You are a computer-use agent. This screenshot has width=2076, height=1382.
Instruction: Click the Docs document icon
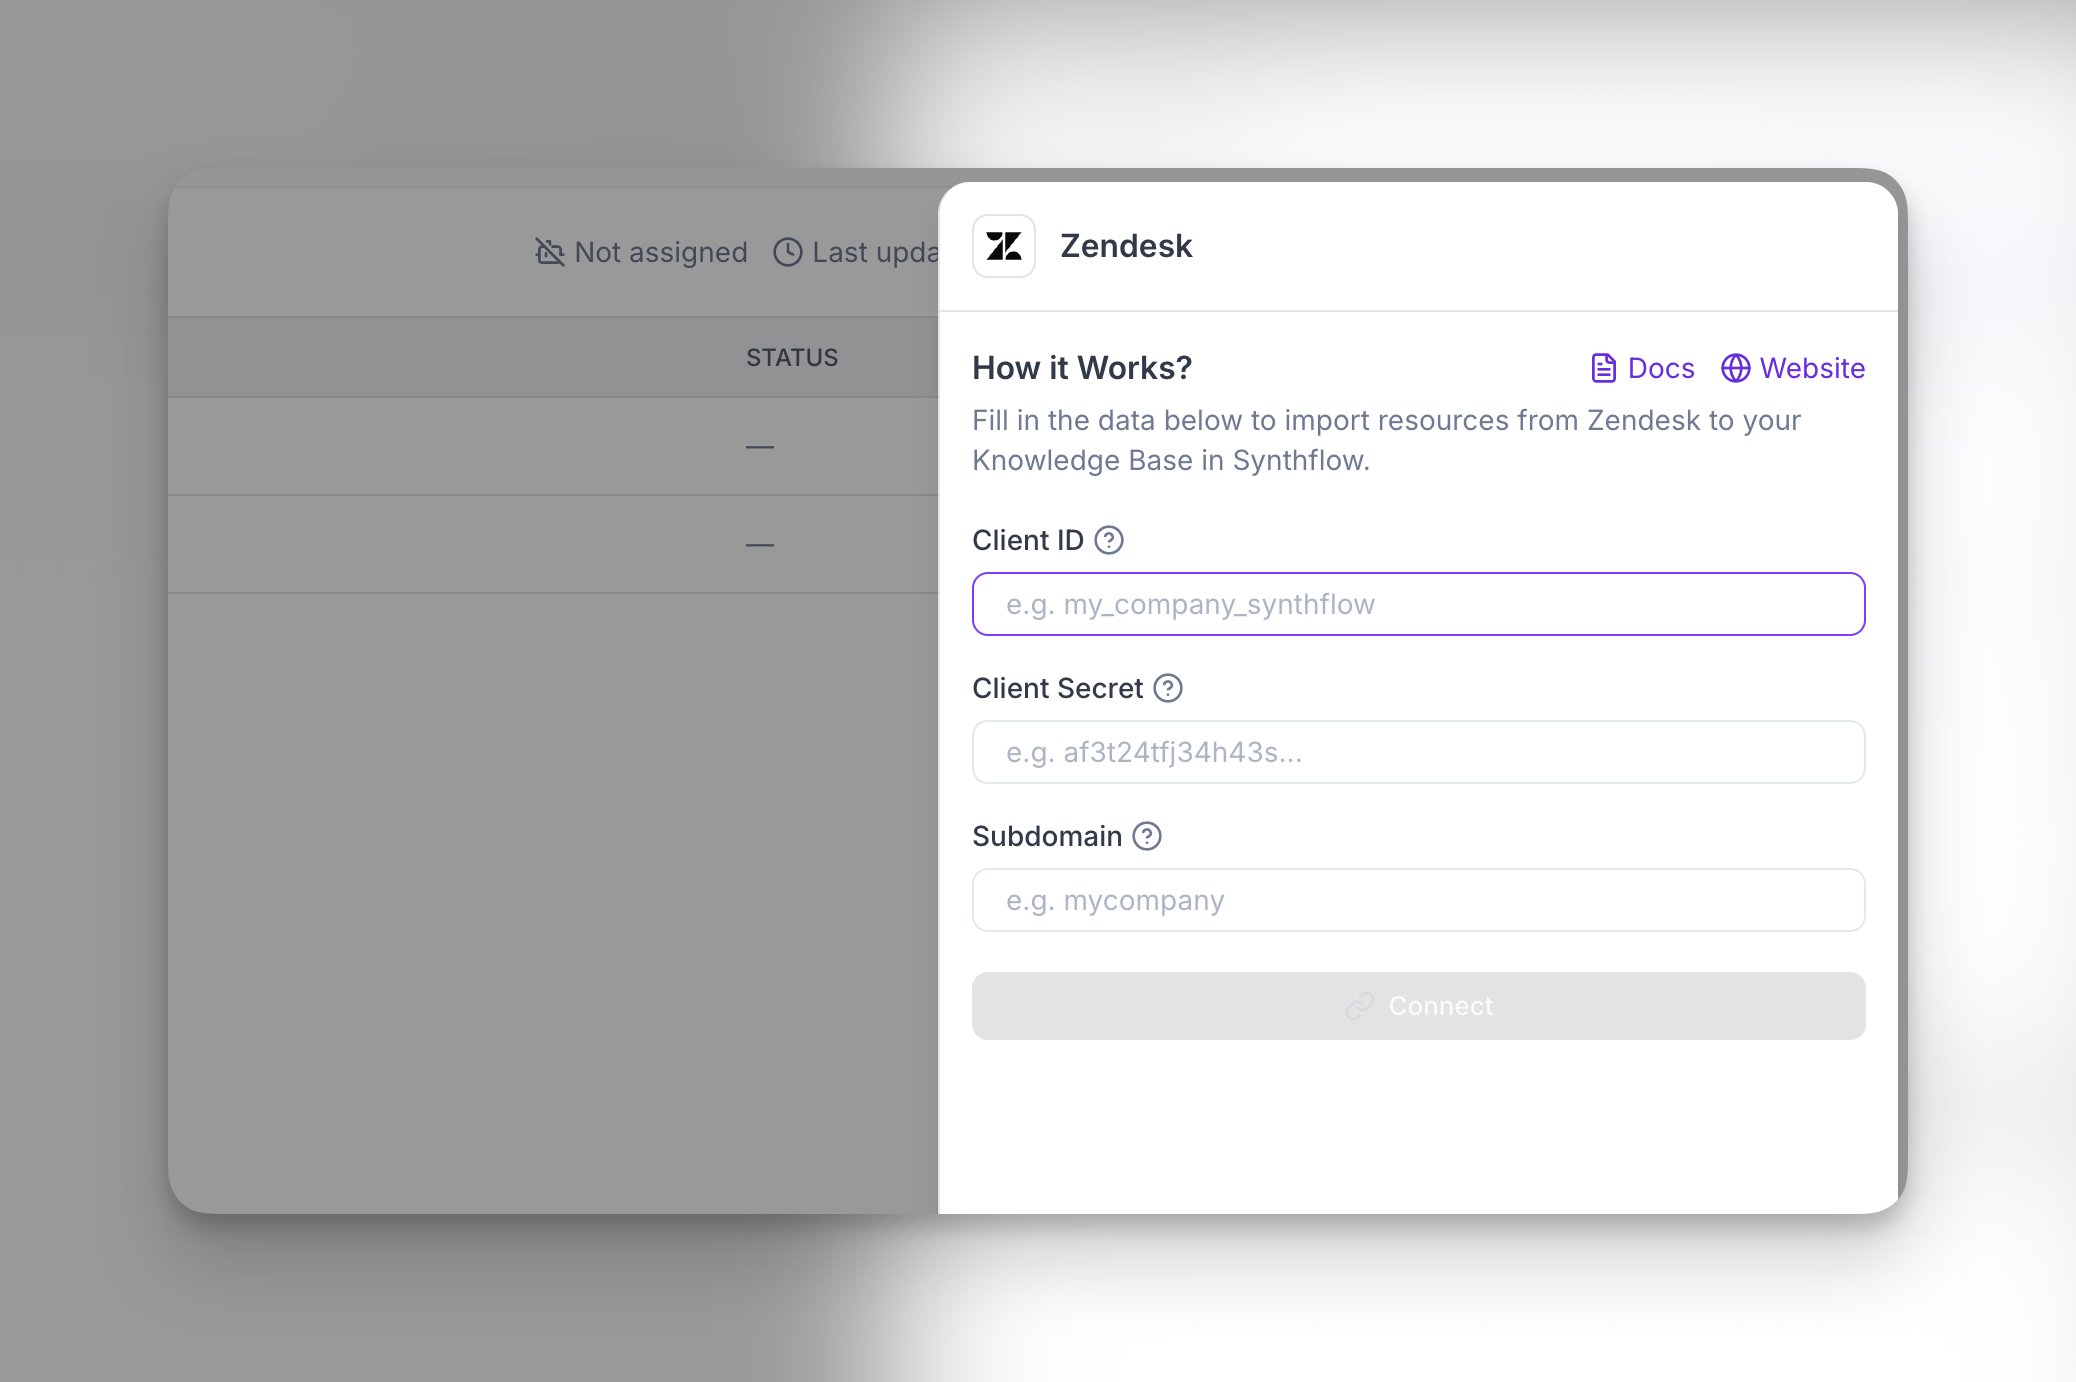1603,368
